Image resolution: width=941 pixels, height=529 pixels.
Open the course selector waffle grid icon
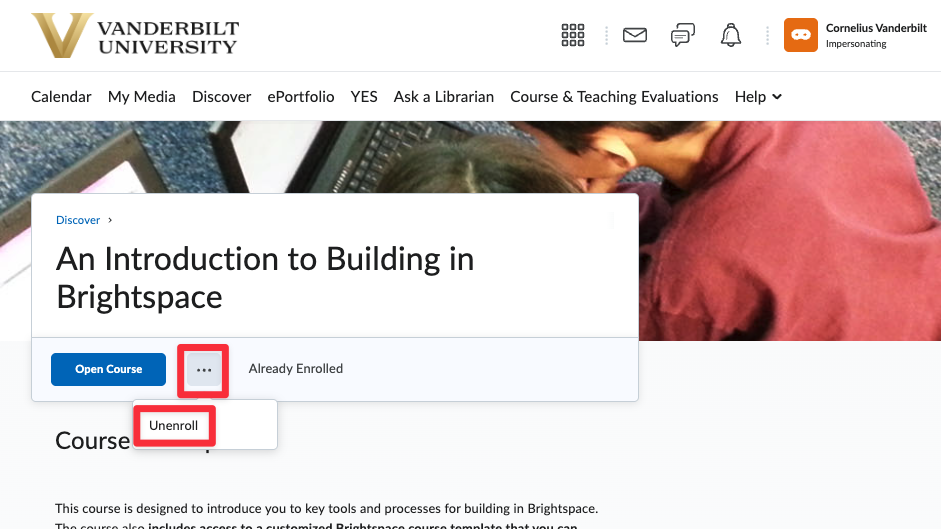coord(573,36)
